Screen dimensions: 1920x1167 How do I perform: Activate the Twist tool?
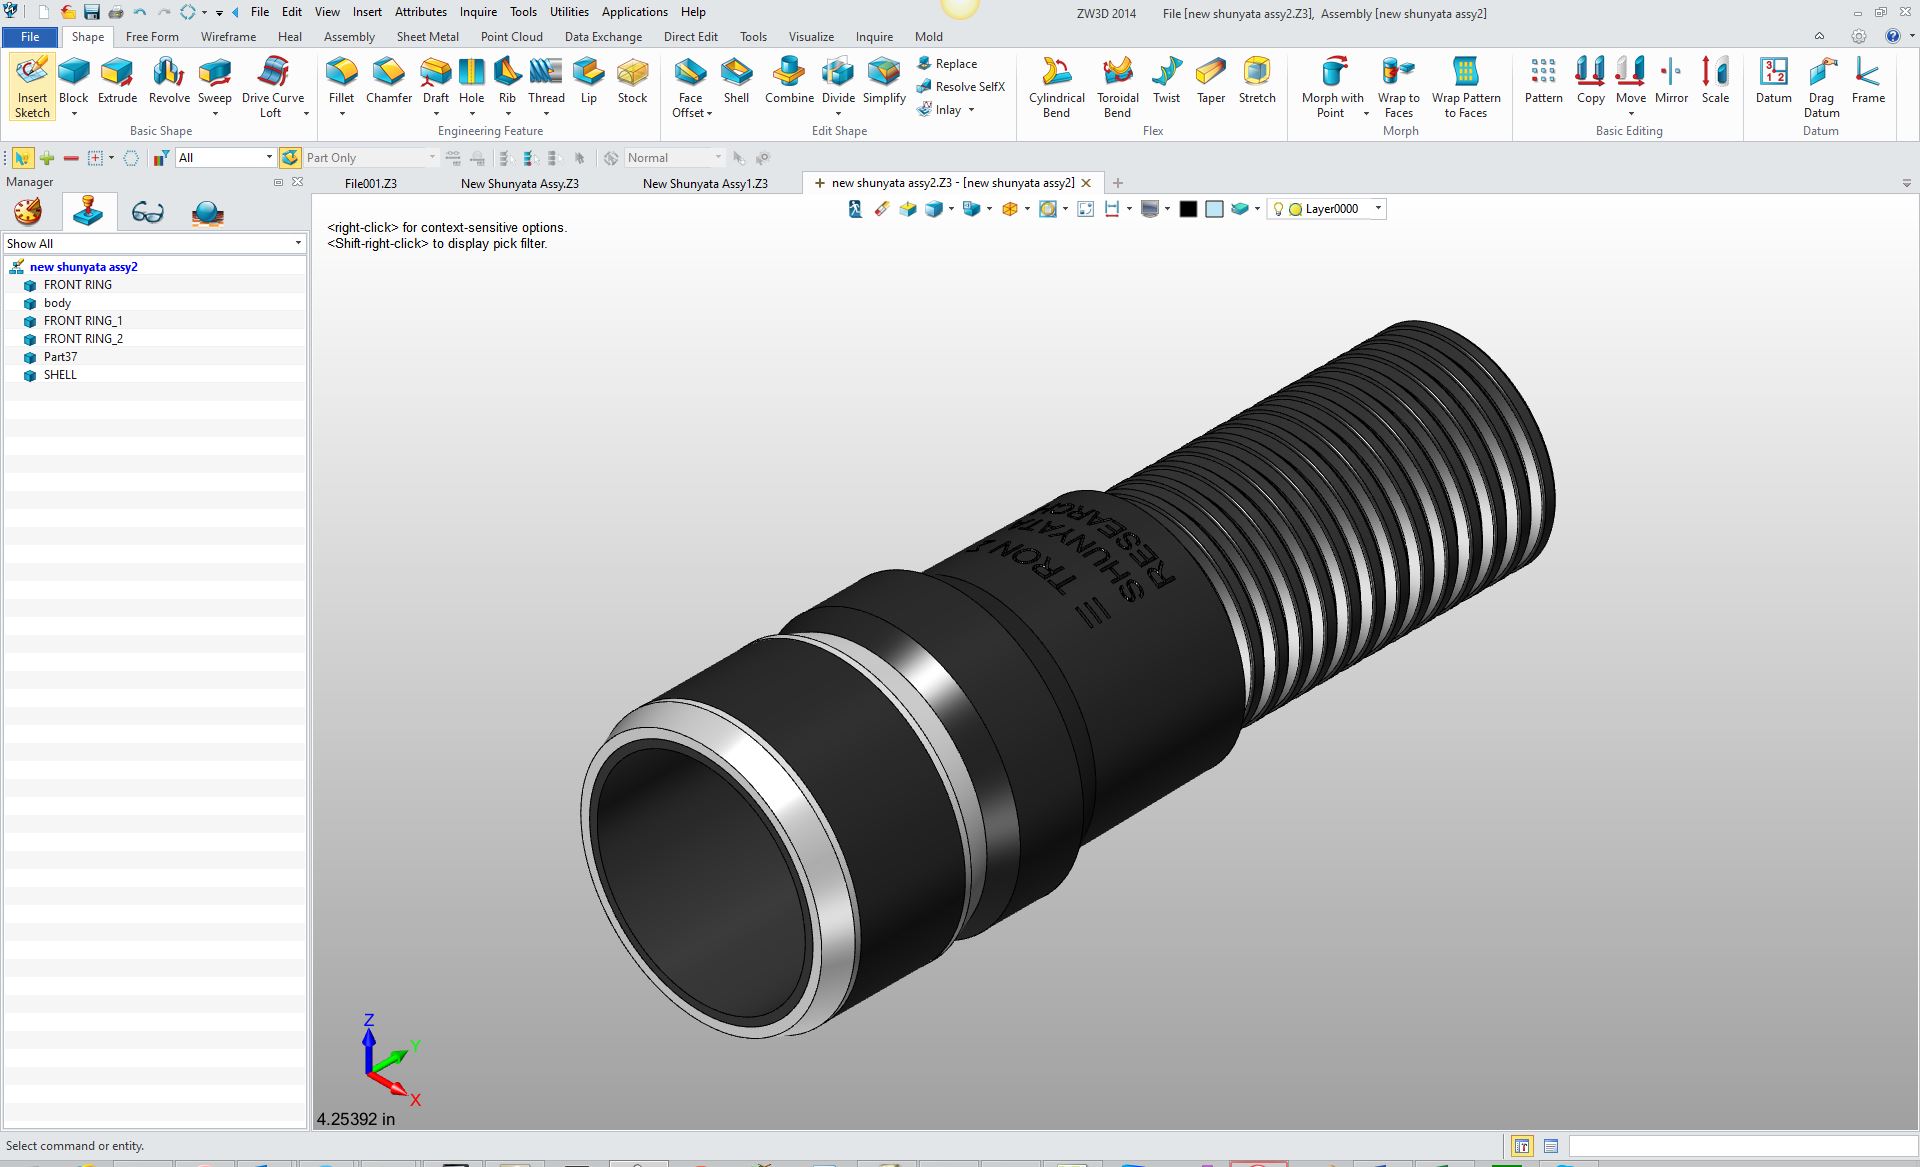[1166, 81]
